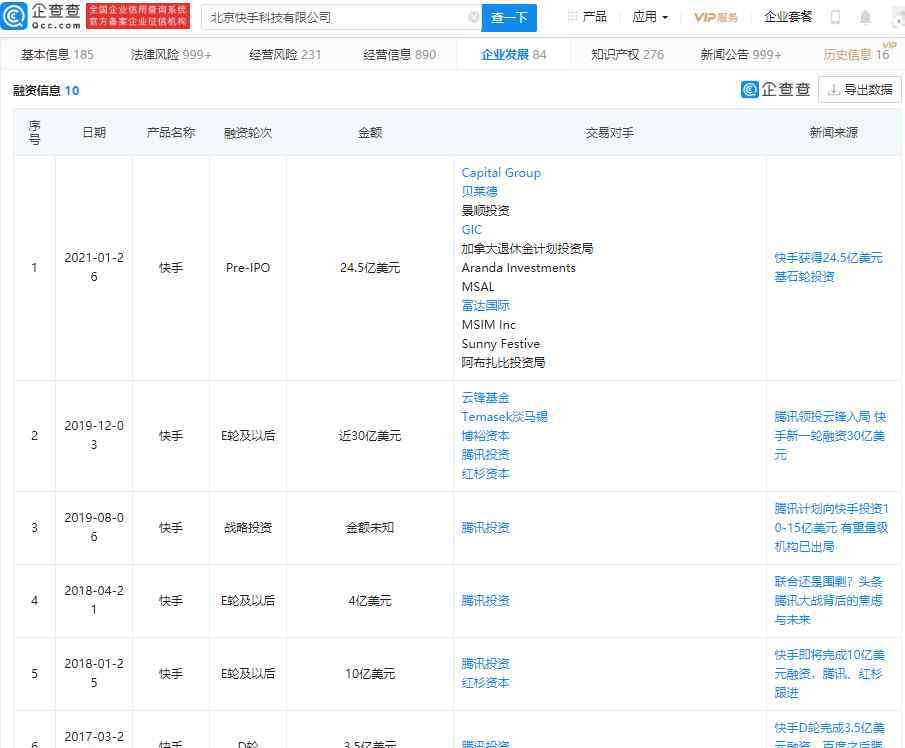Screen dimensions: 905x748
Task: Click the 融资信息 10 section heading
Action: [46, 90]
